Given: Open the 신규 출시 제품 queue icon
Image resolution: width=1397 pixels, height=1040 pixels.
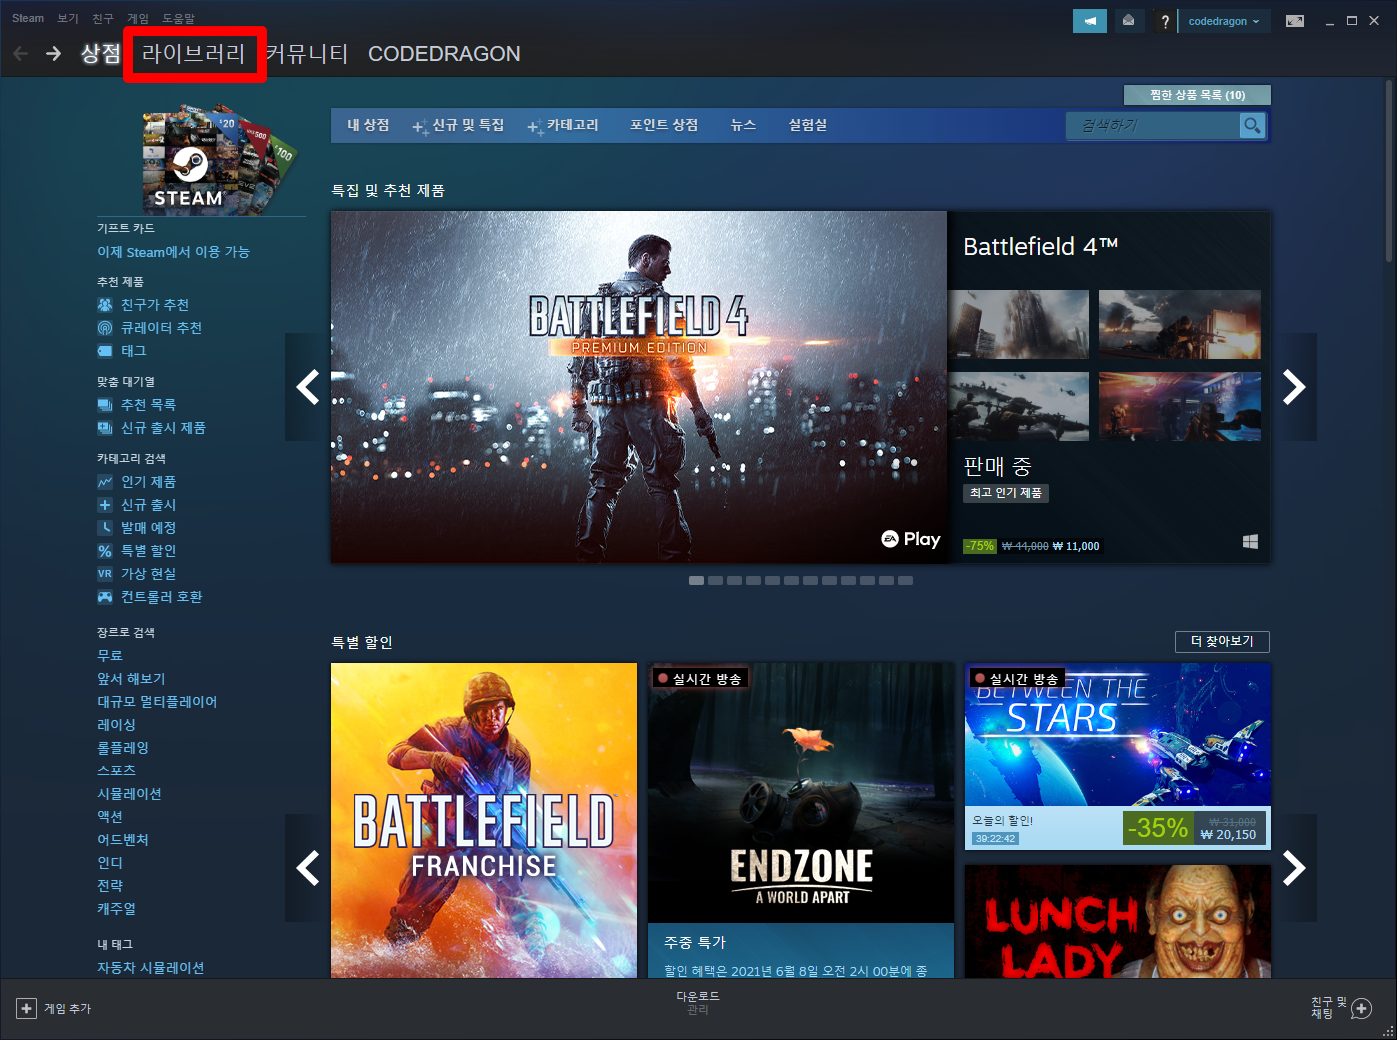Looking at the screenshot, I should [x=105, y=428].
